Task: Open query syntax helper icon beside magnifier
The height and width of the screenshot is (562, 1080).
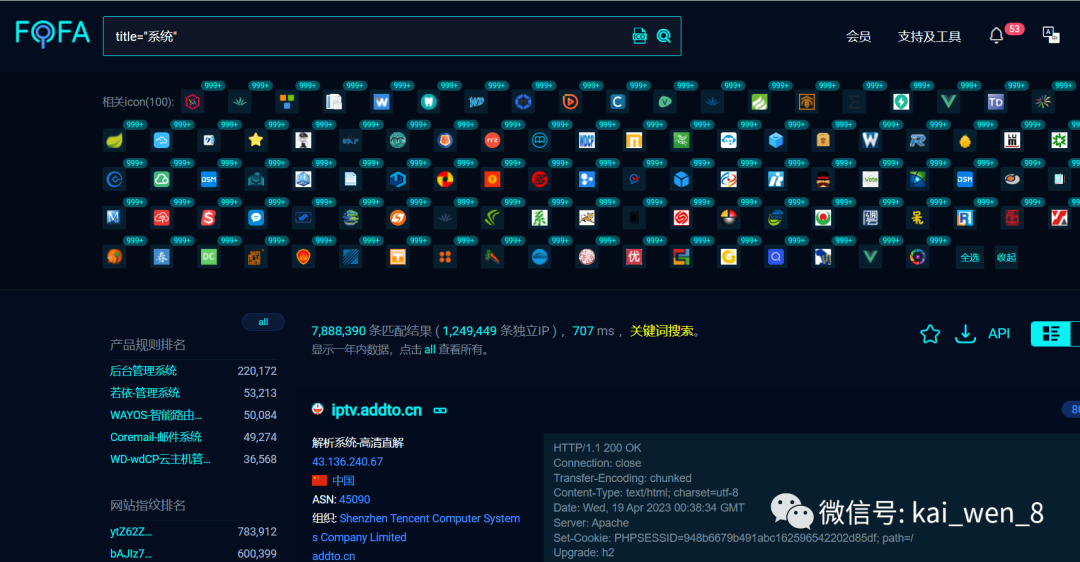Action: (639, 36)
